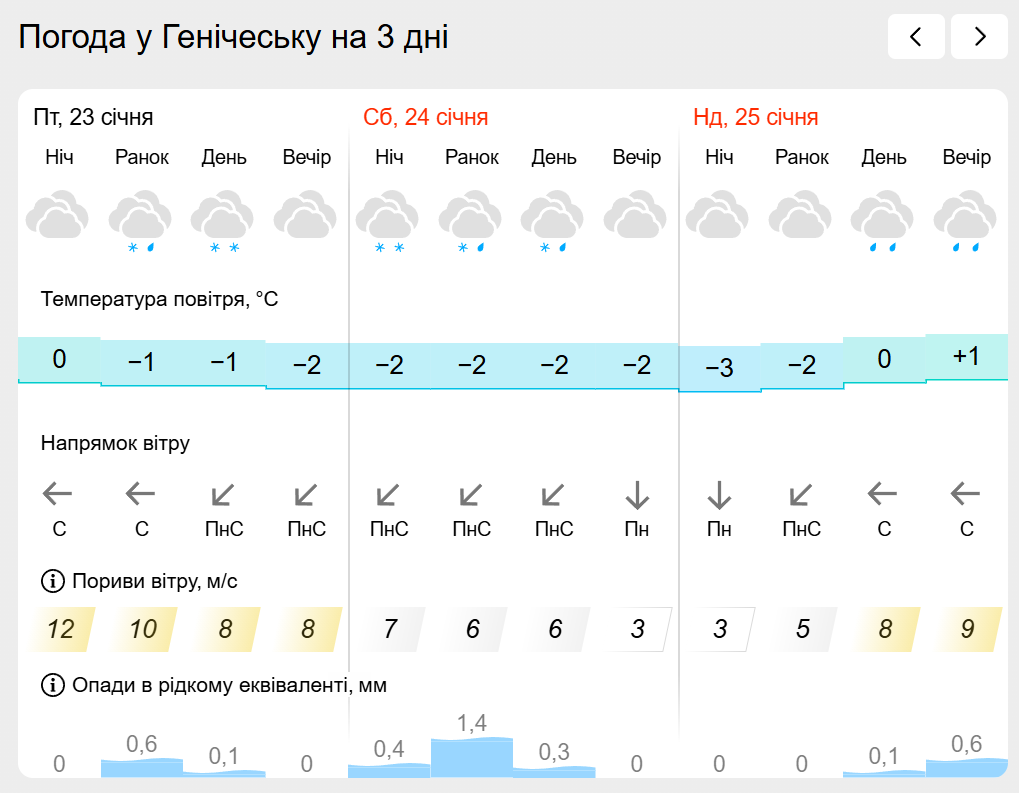Viewport: 1019px width, 793px height.
Task: Click the next days arrow button
Action: (979, 37)
